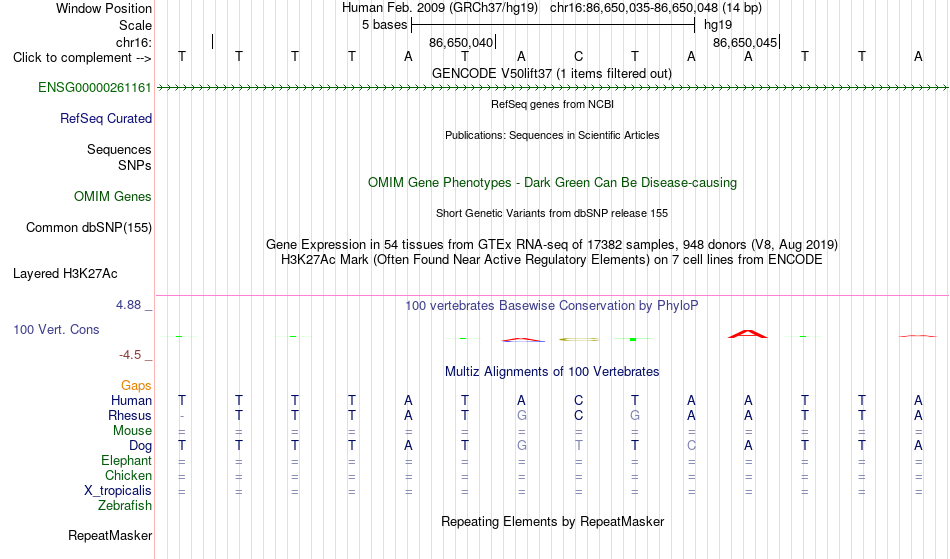Open the Layered H3K27Ac track label

point(65,274)
